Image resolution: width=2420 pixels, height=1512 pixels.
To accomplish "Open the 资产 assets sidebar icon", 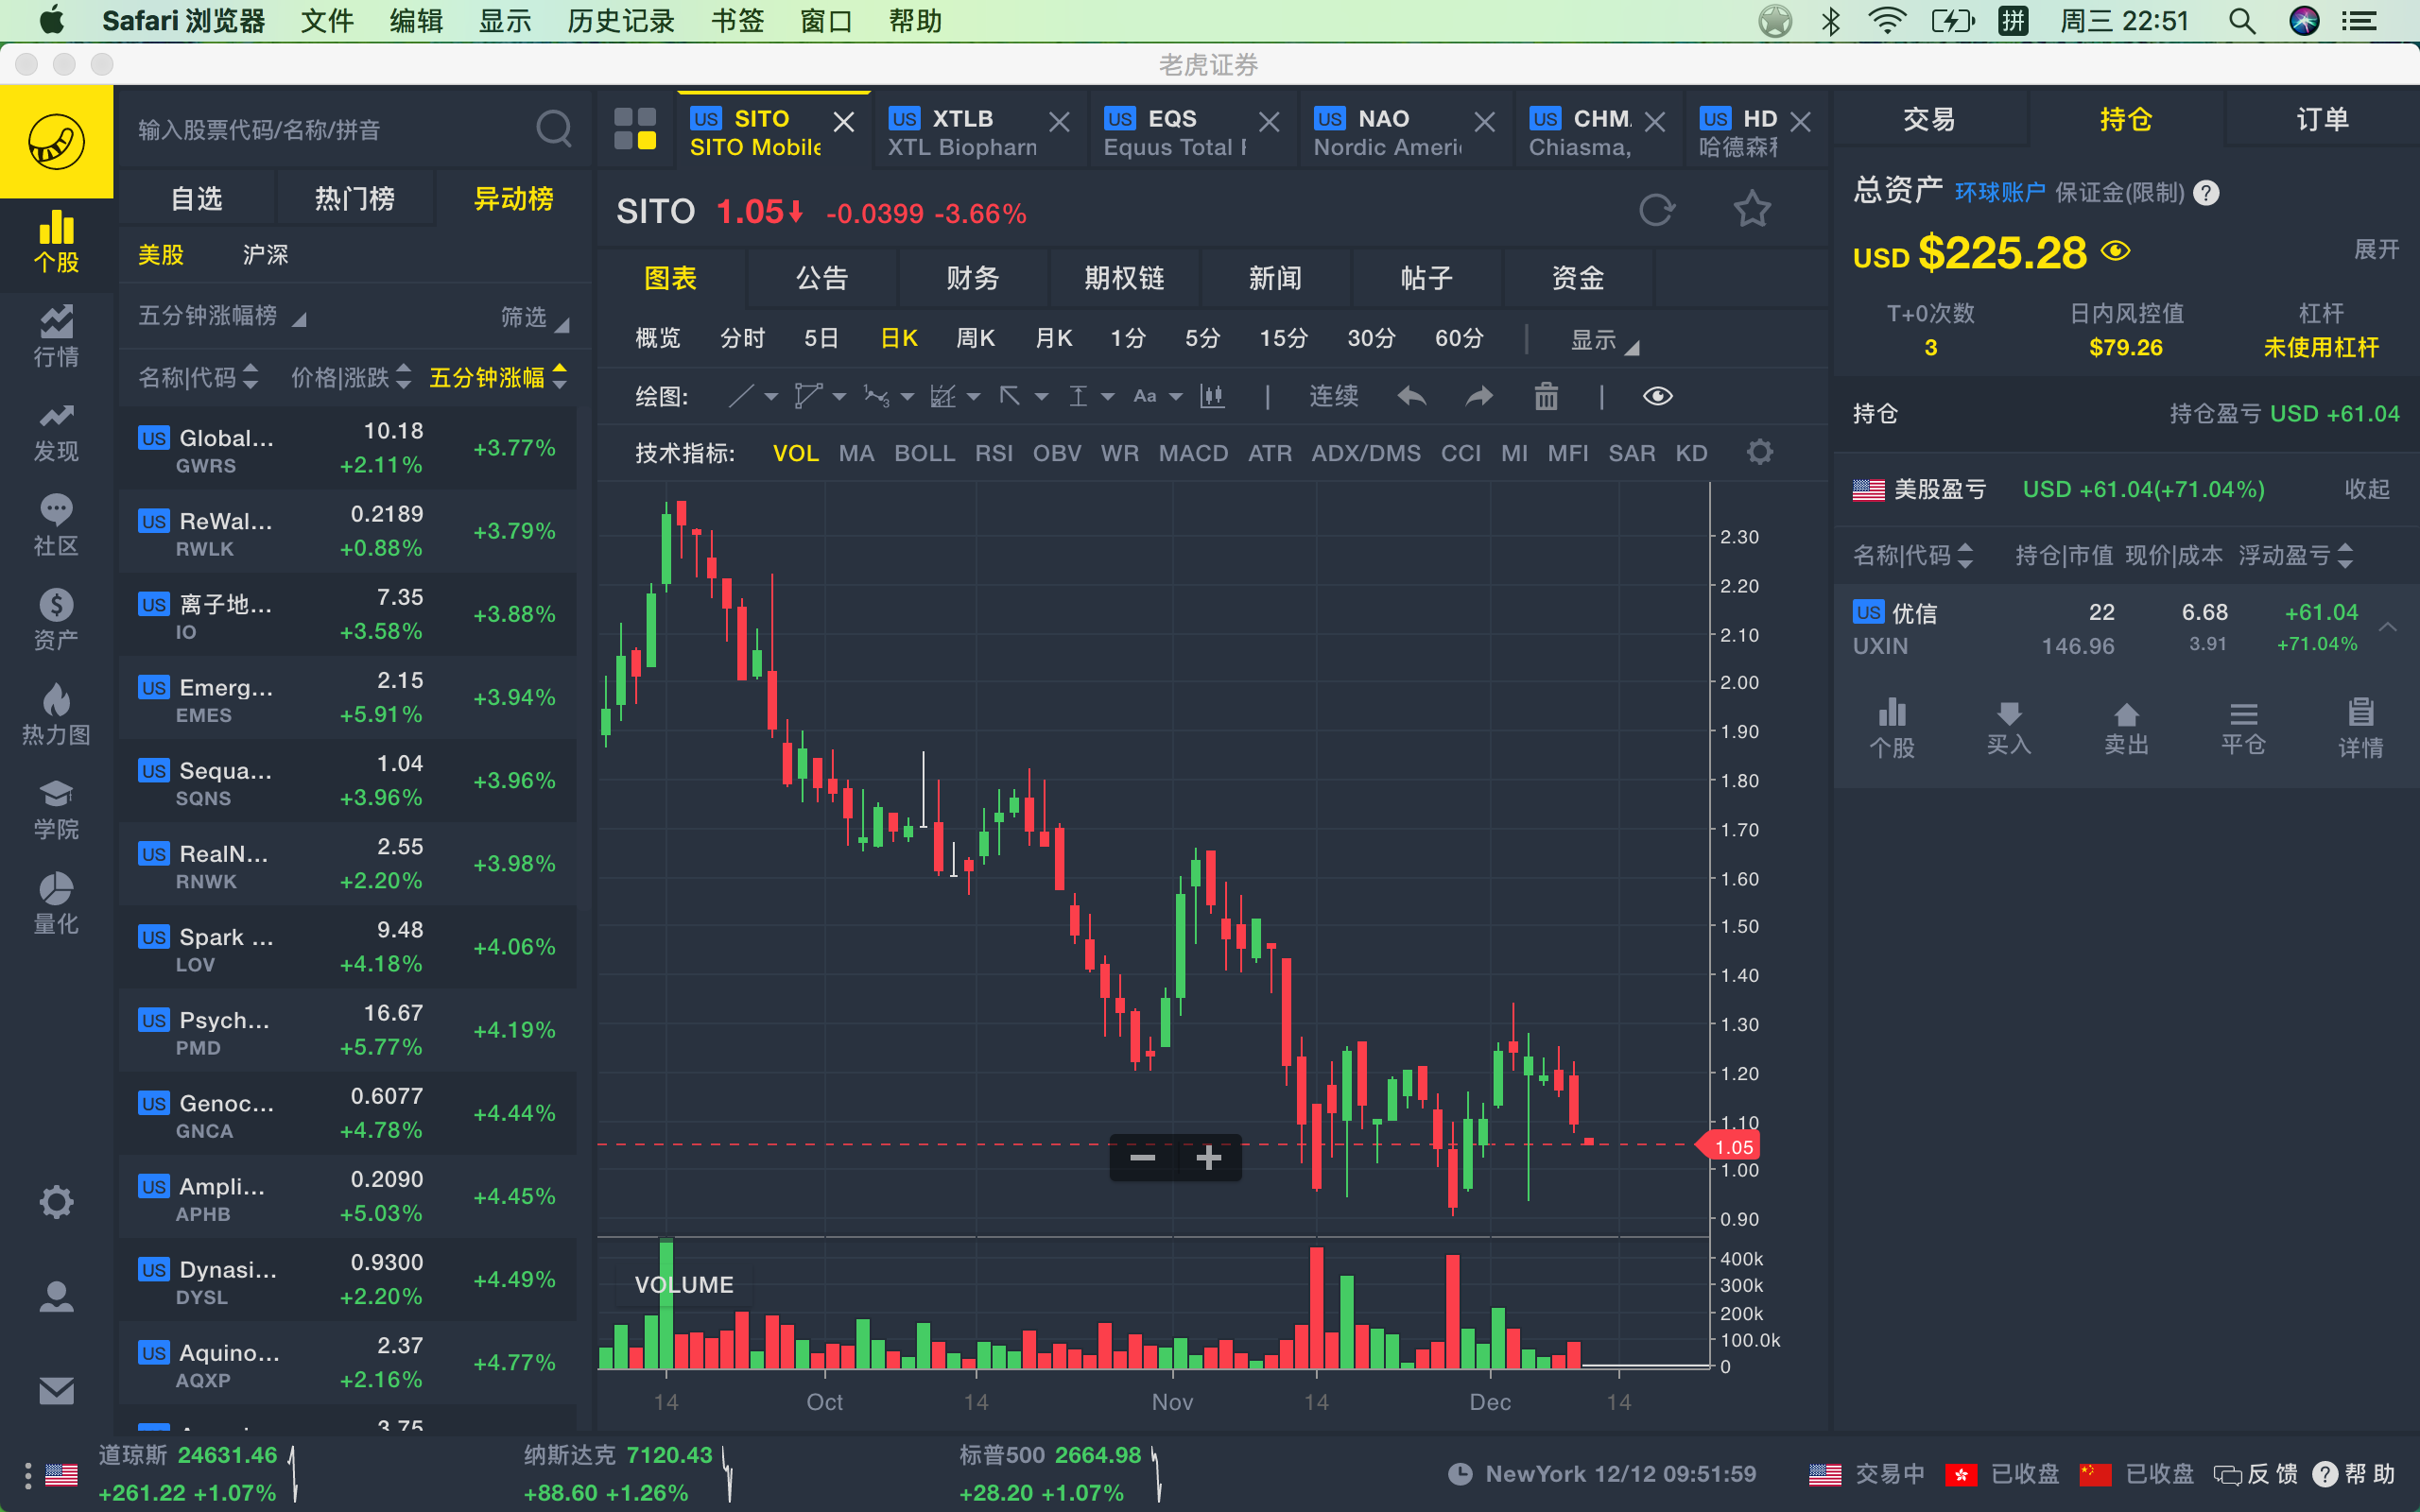I will point(56,620).
